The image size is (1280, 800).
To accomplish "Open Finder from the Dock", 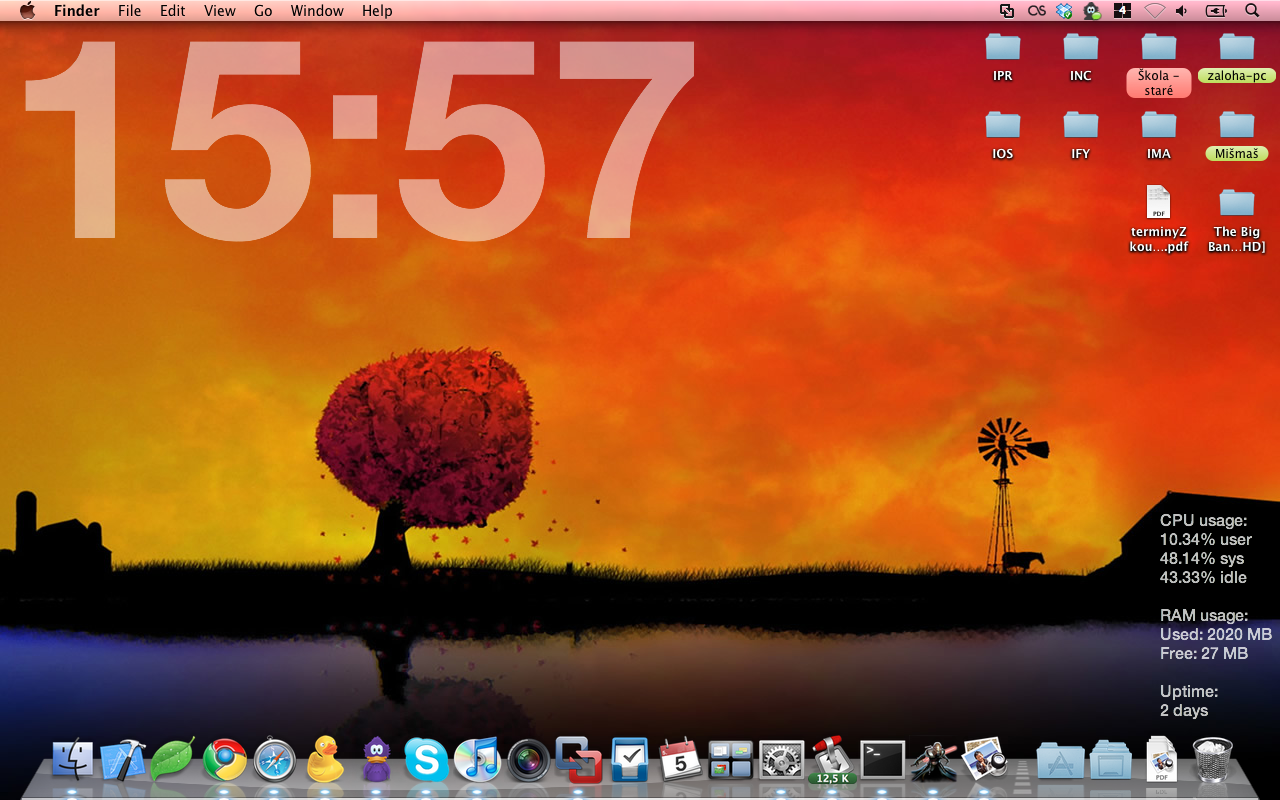I will pyautogui.click(x=73, y=760).
